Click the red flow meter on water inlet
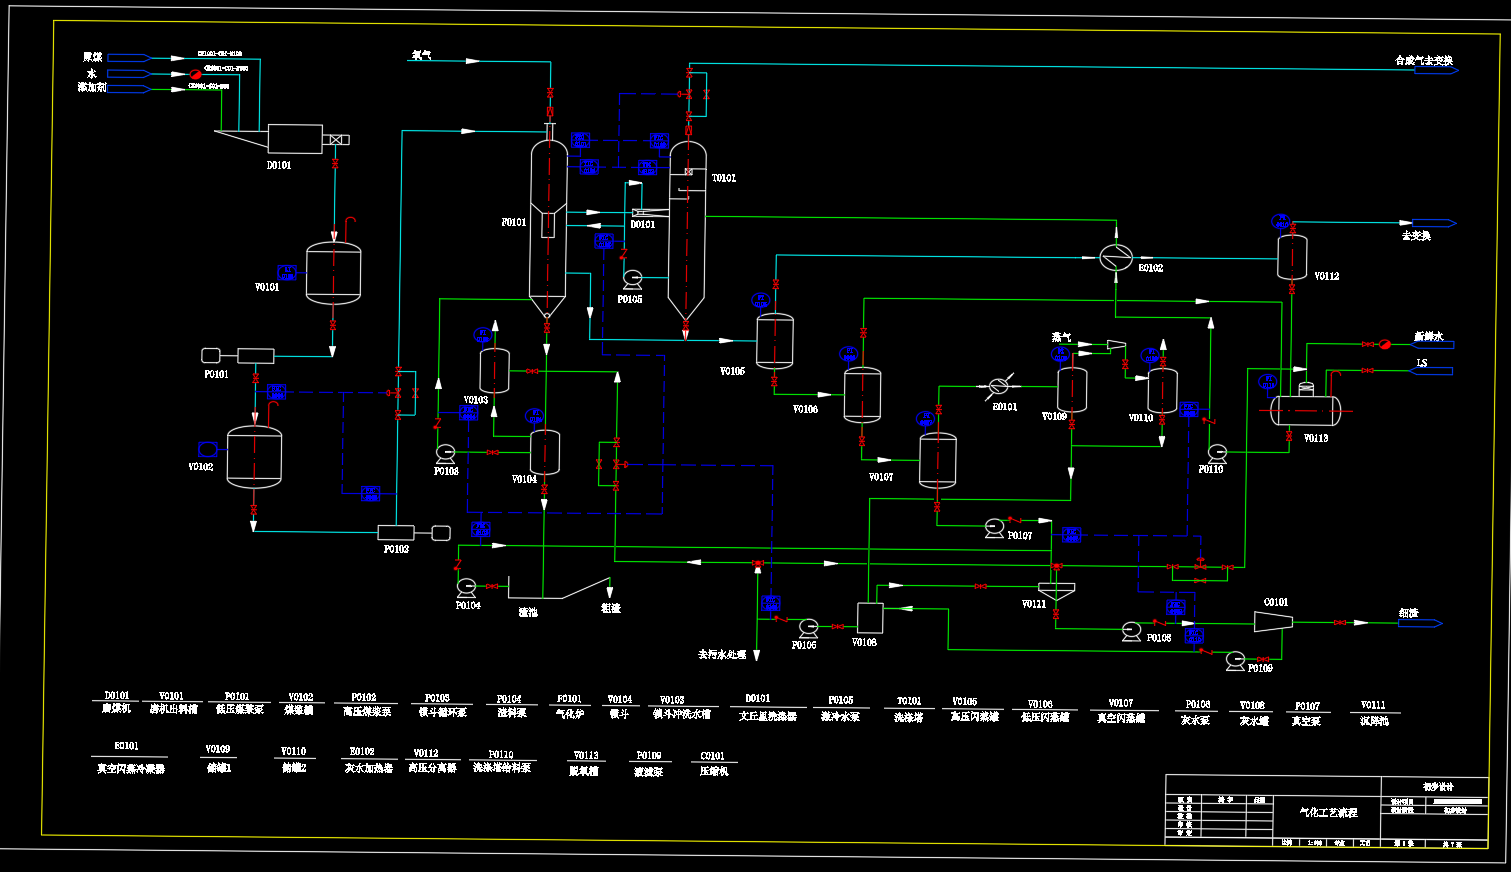 point(196,73)
